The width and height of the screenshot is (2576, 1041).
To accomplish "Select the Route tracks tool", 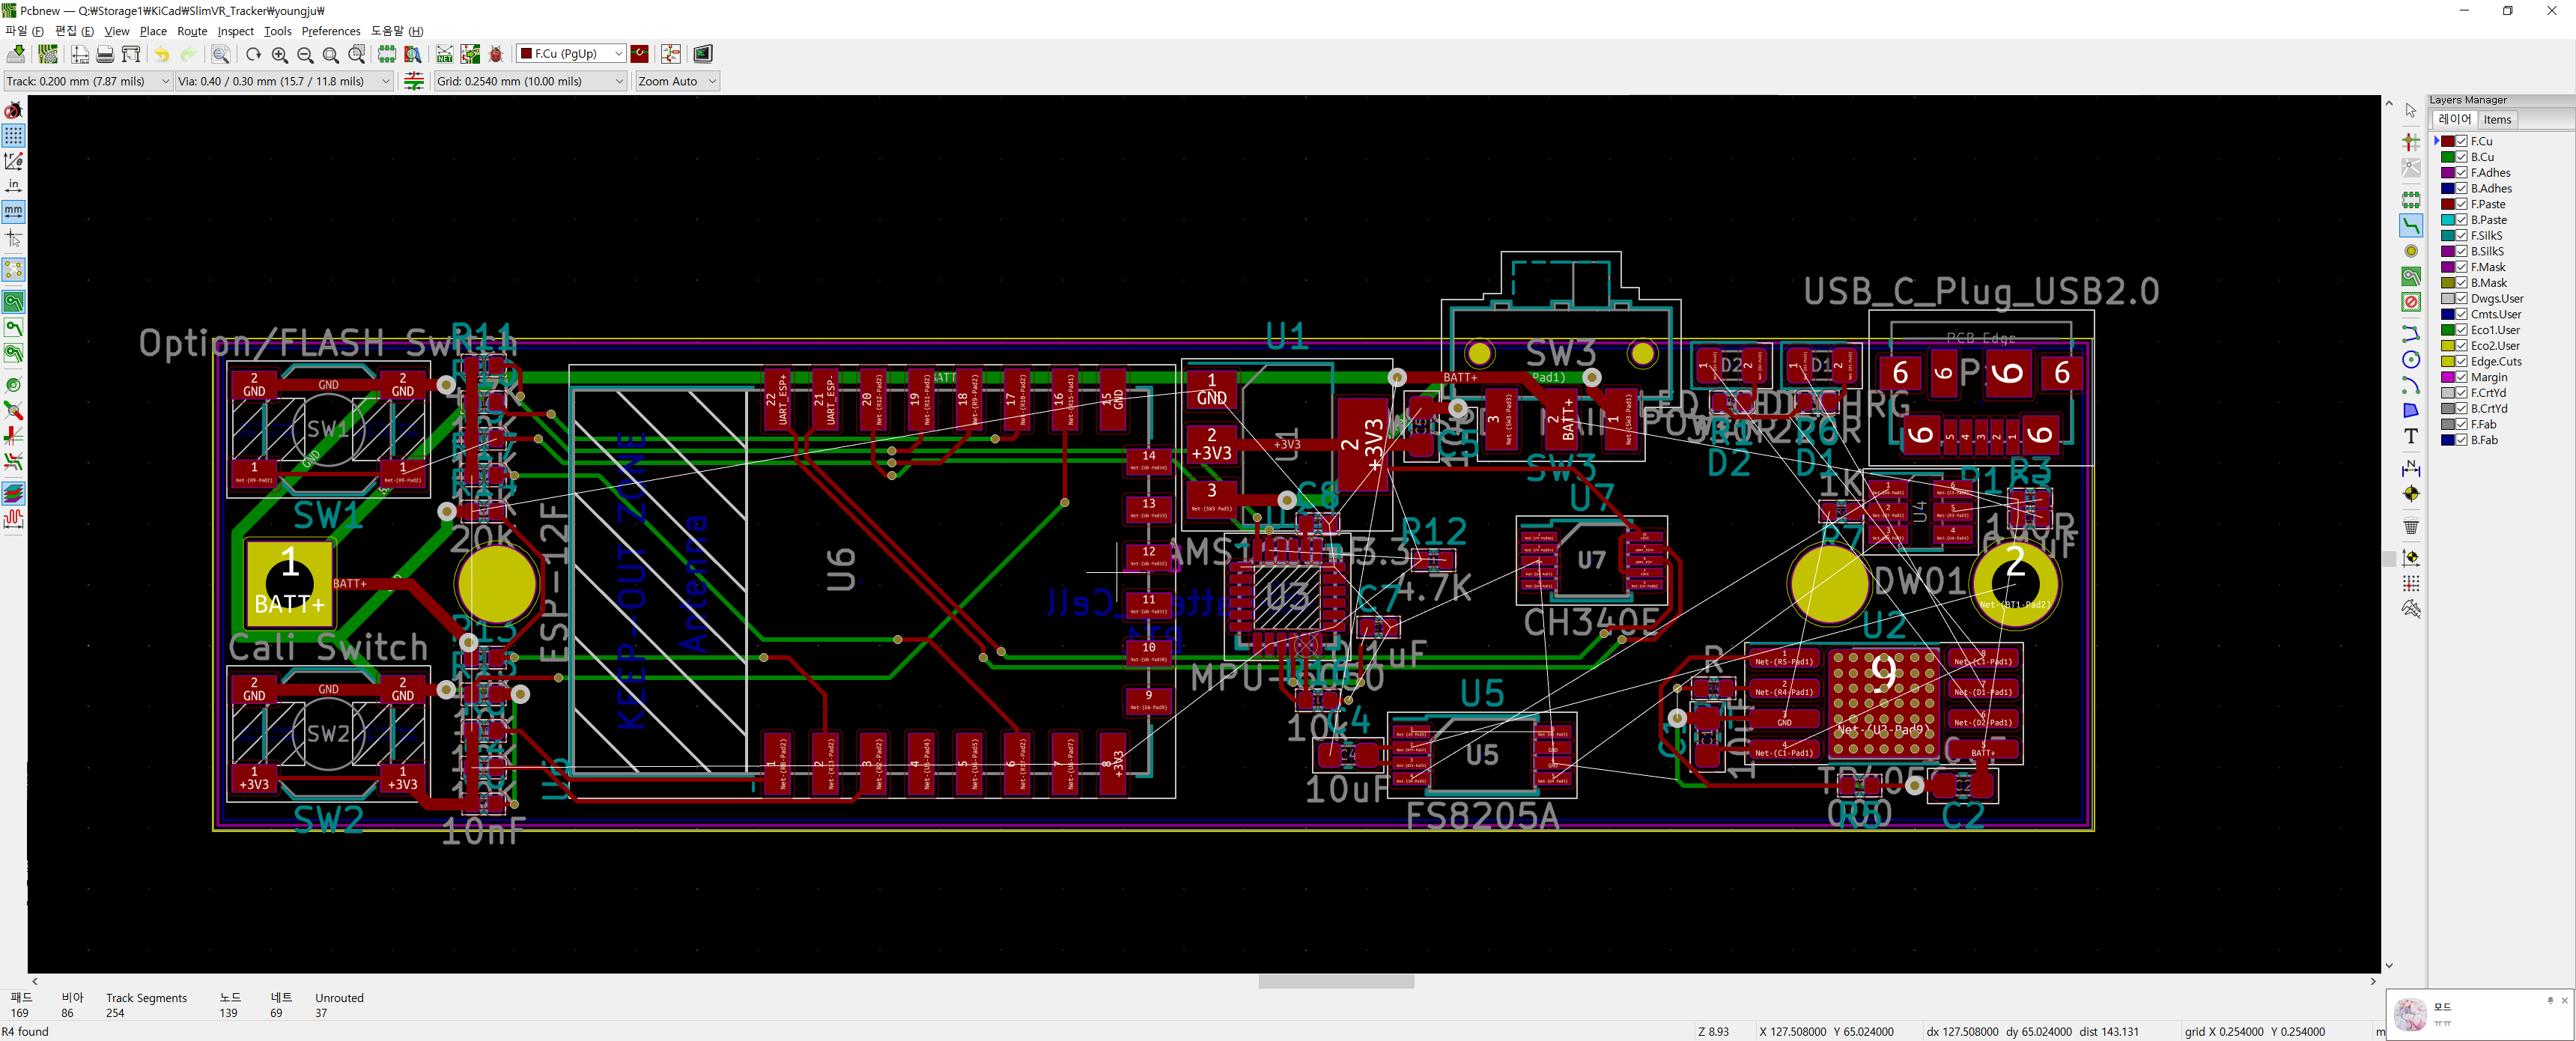I will tap(2411, 225).
